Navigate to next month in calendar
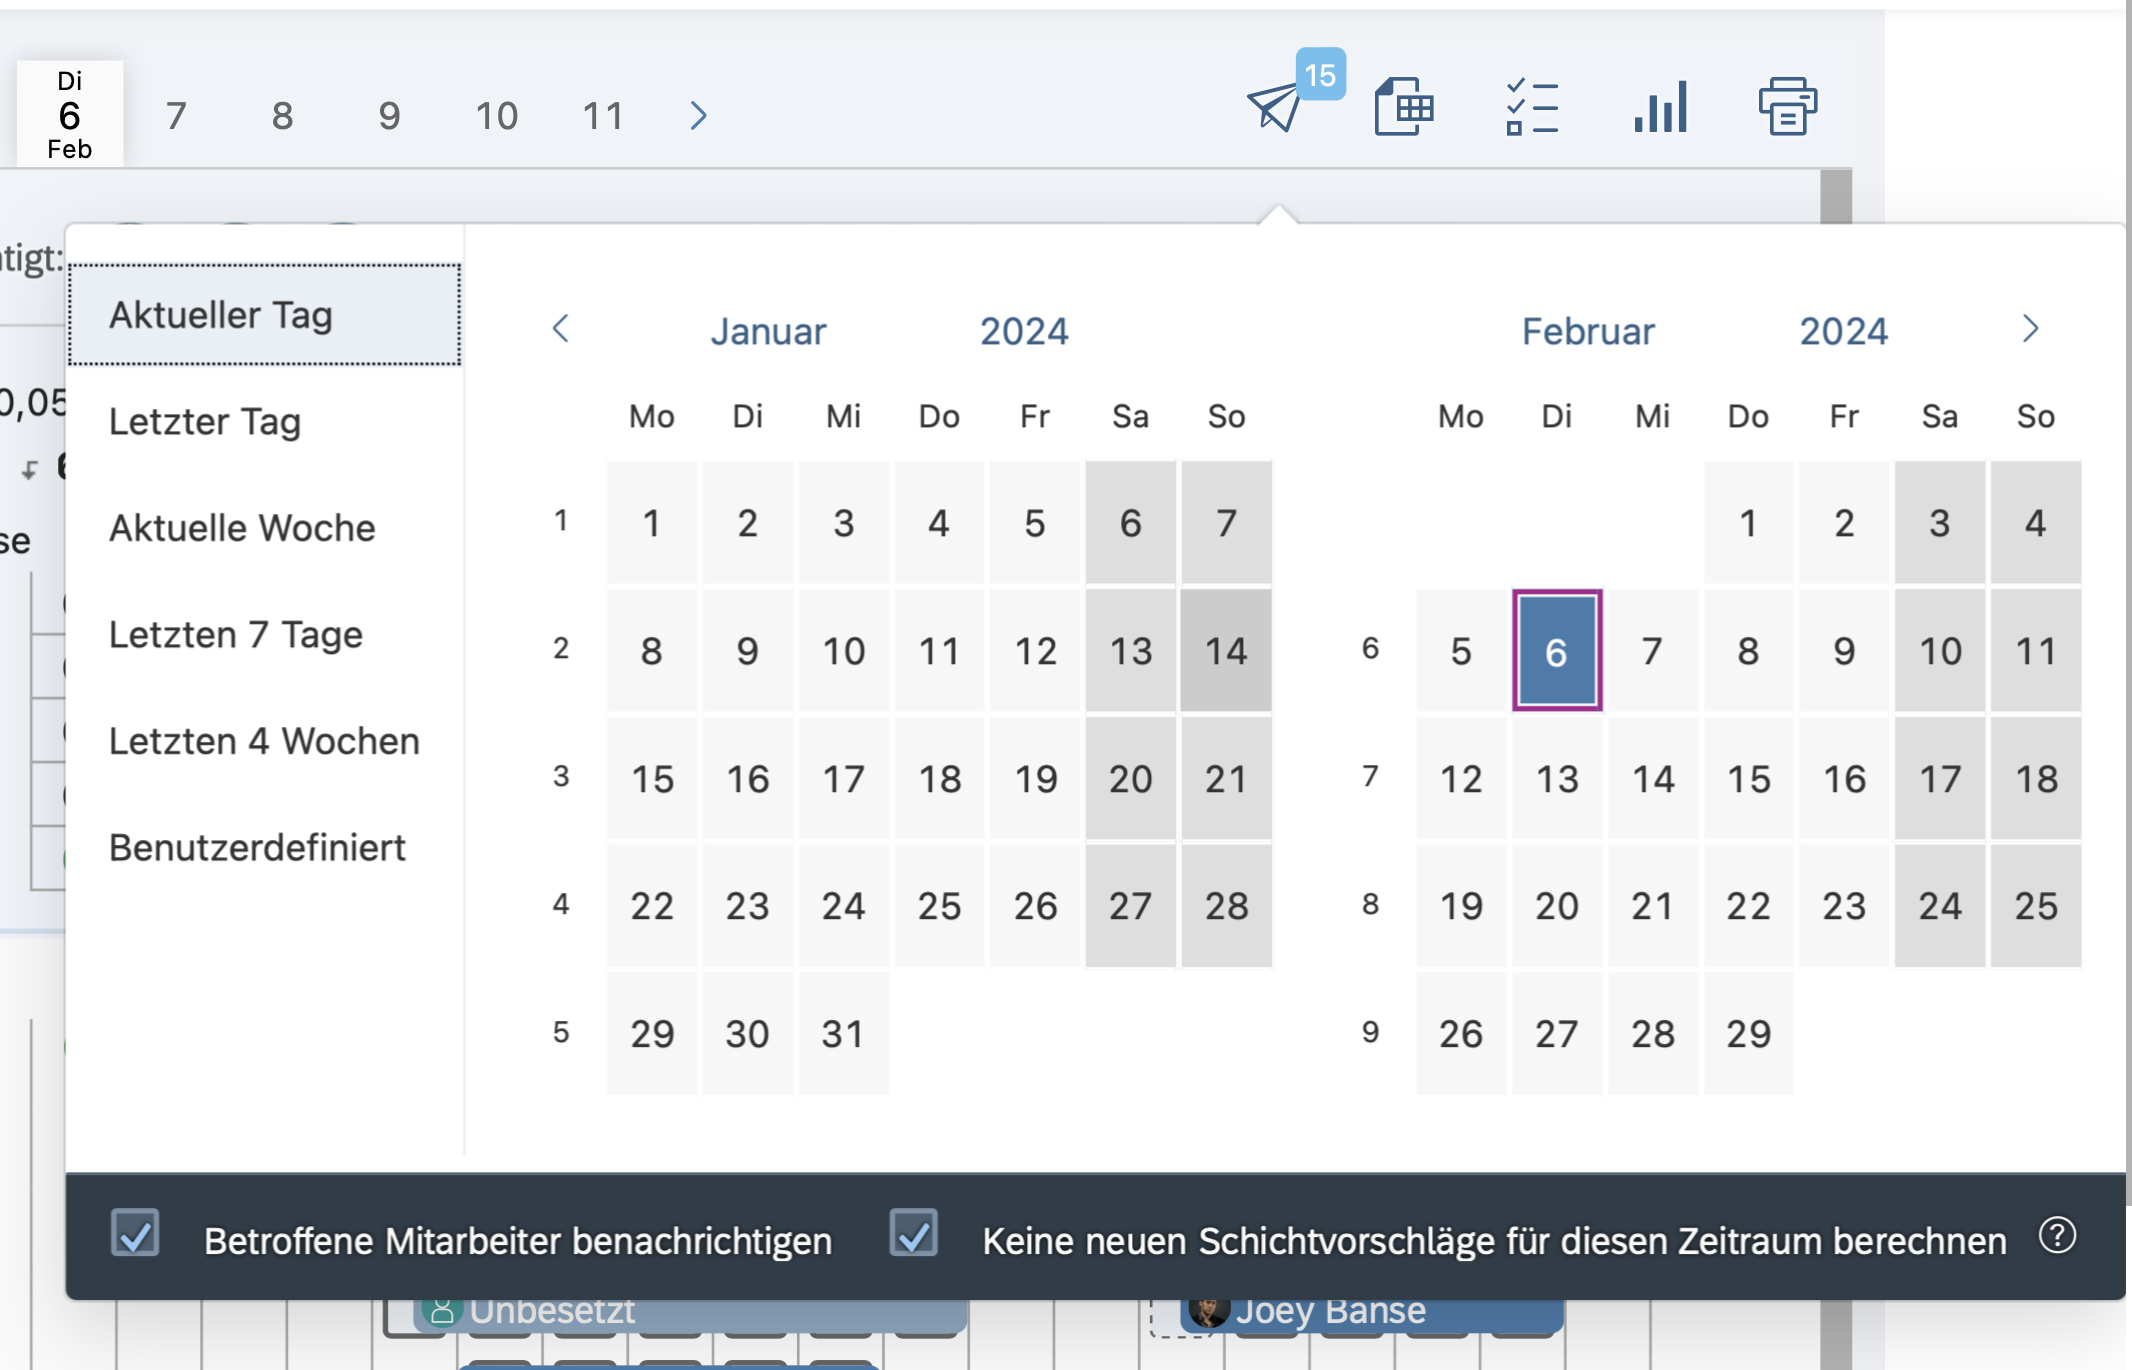The height and width of the screenshot is (1370, 2132). pos(2030,329)
